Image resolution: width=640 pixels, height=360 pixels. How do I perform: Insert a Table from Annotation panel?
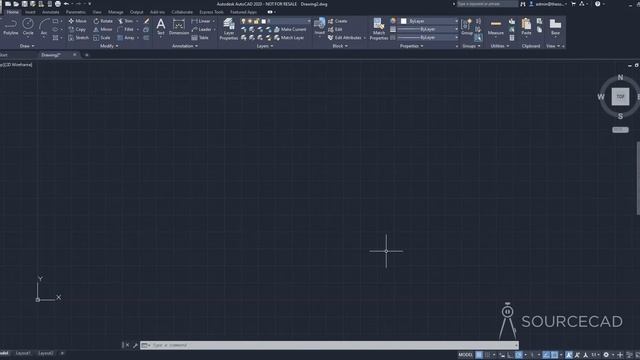point(200,38)
